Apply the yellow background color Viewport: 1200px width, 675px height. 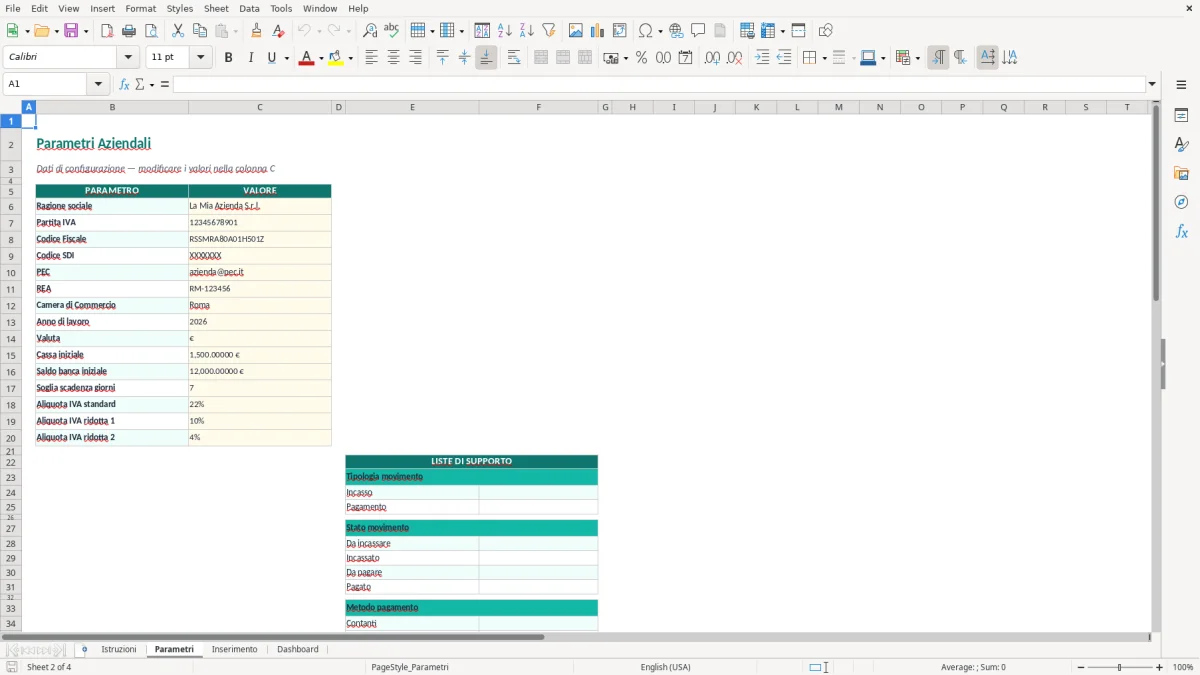tap(336, 58)
